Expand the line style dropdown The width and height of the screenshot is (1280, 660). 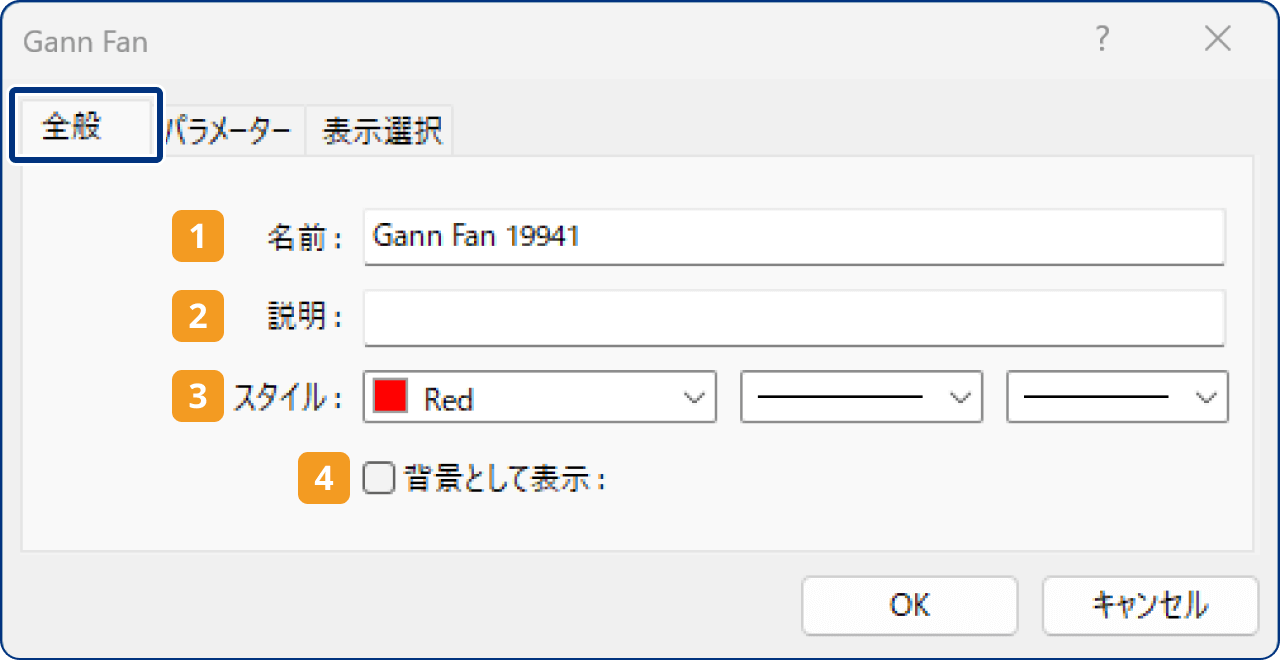[860, 397]
